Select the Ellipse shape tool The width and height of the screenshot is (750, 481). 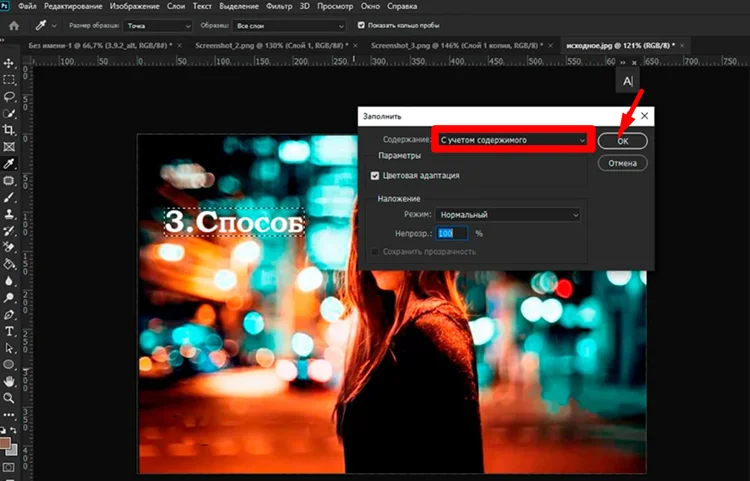coord(9,364)
